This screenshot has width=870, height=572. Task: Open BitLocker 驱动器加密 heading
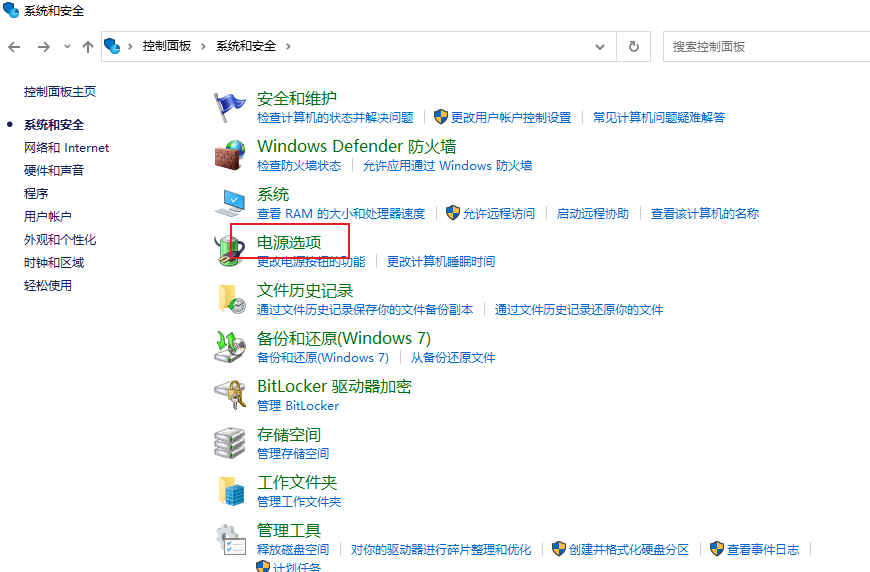click(x=334, y=387)
